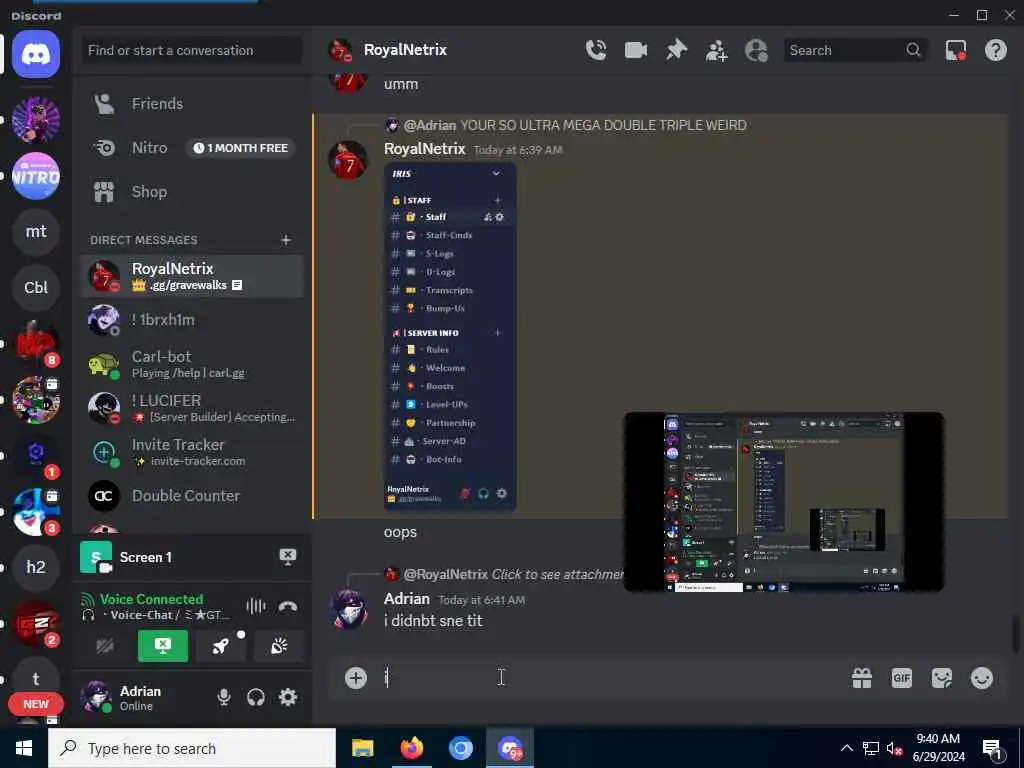Open the Windows Start menu
This screenshot has width=1024, height=768.
[24, 748]
